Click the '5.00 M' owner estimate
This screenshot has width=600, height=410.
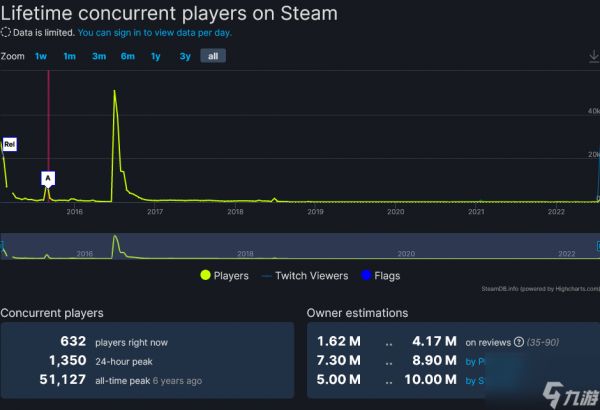pos(339,379)
